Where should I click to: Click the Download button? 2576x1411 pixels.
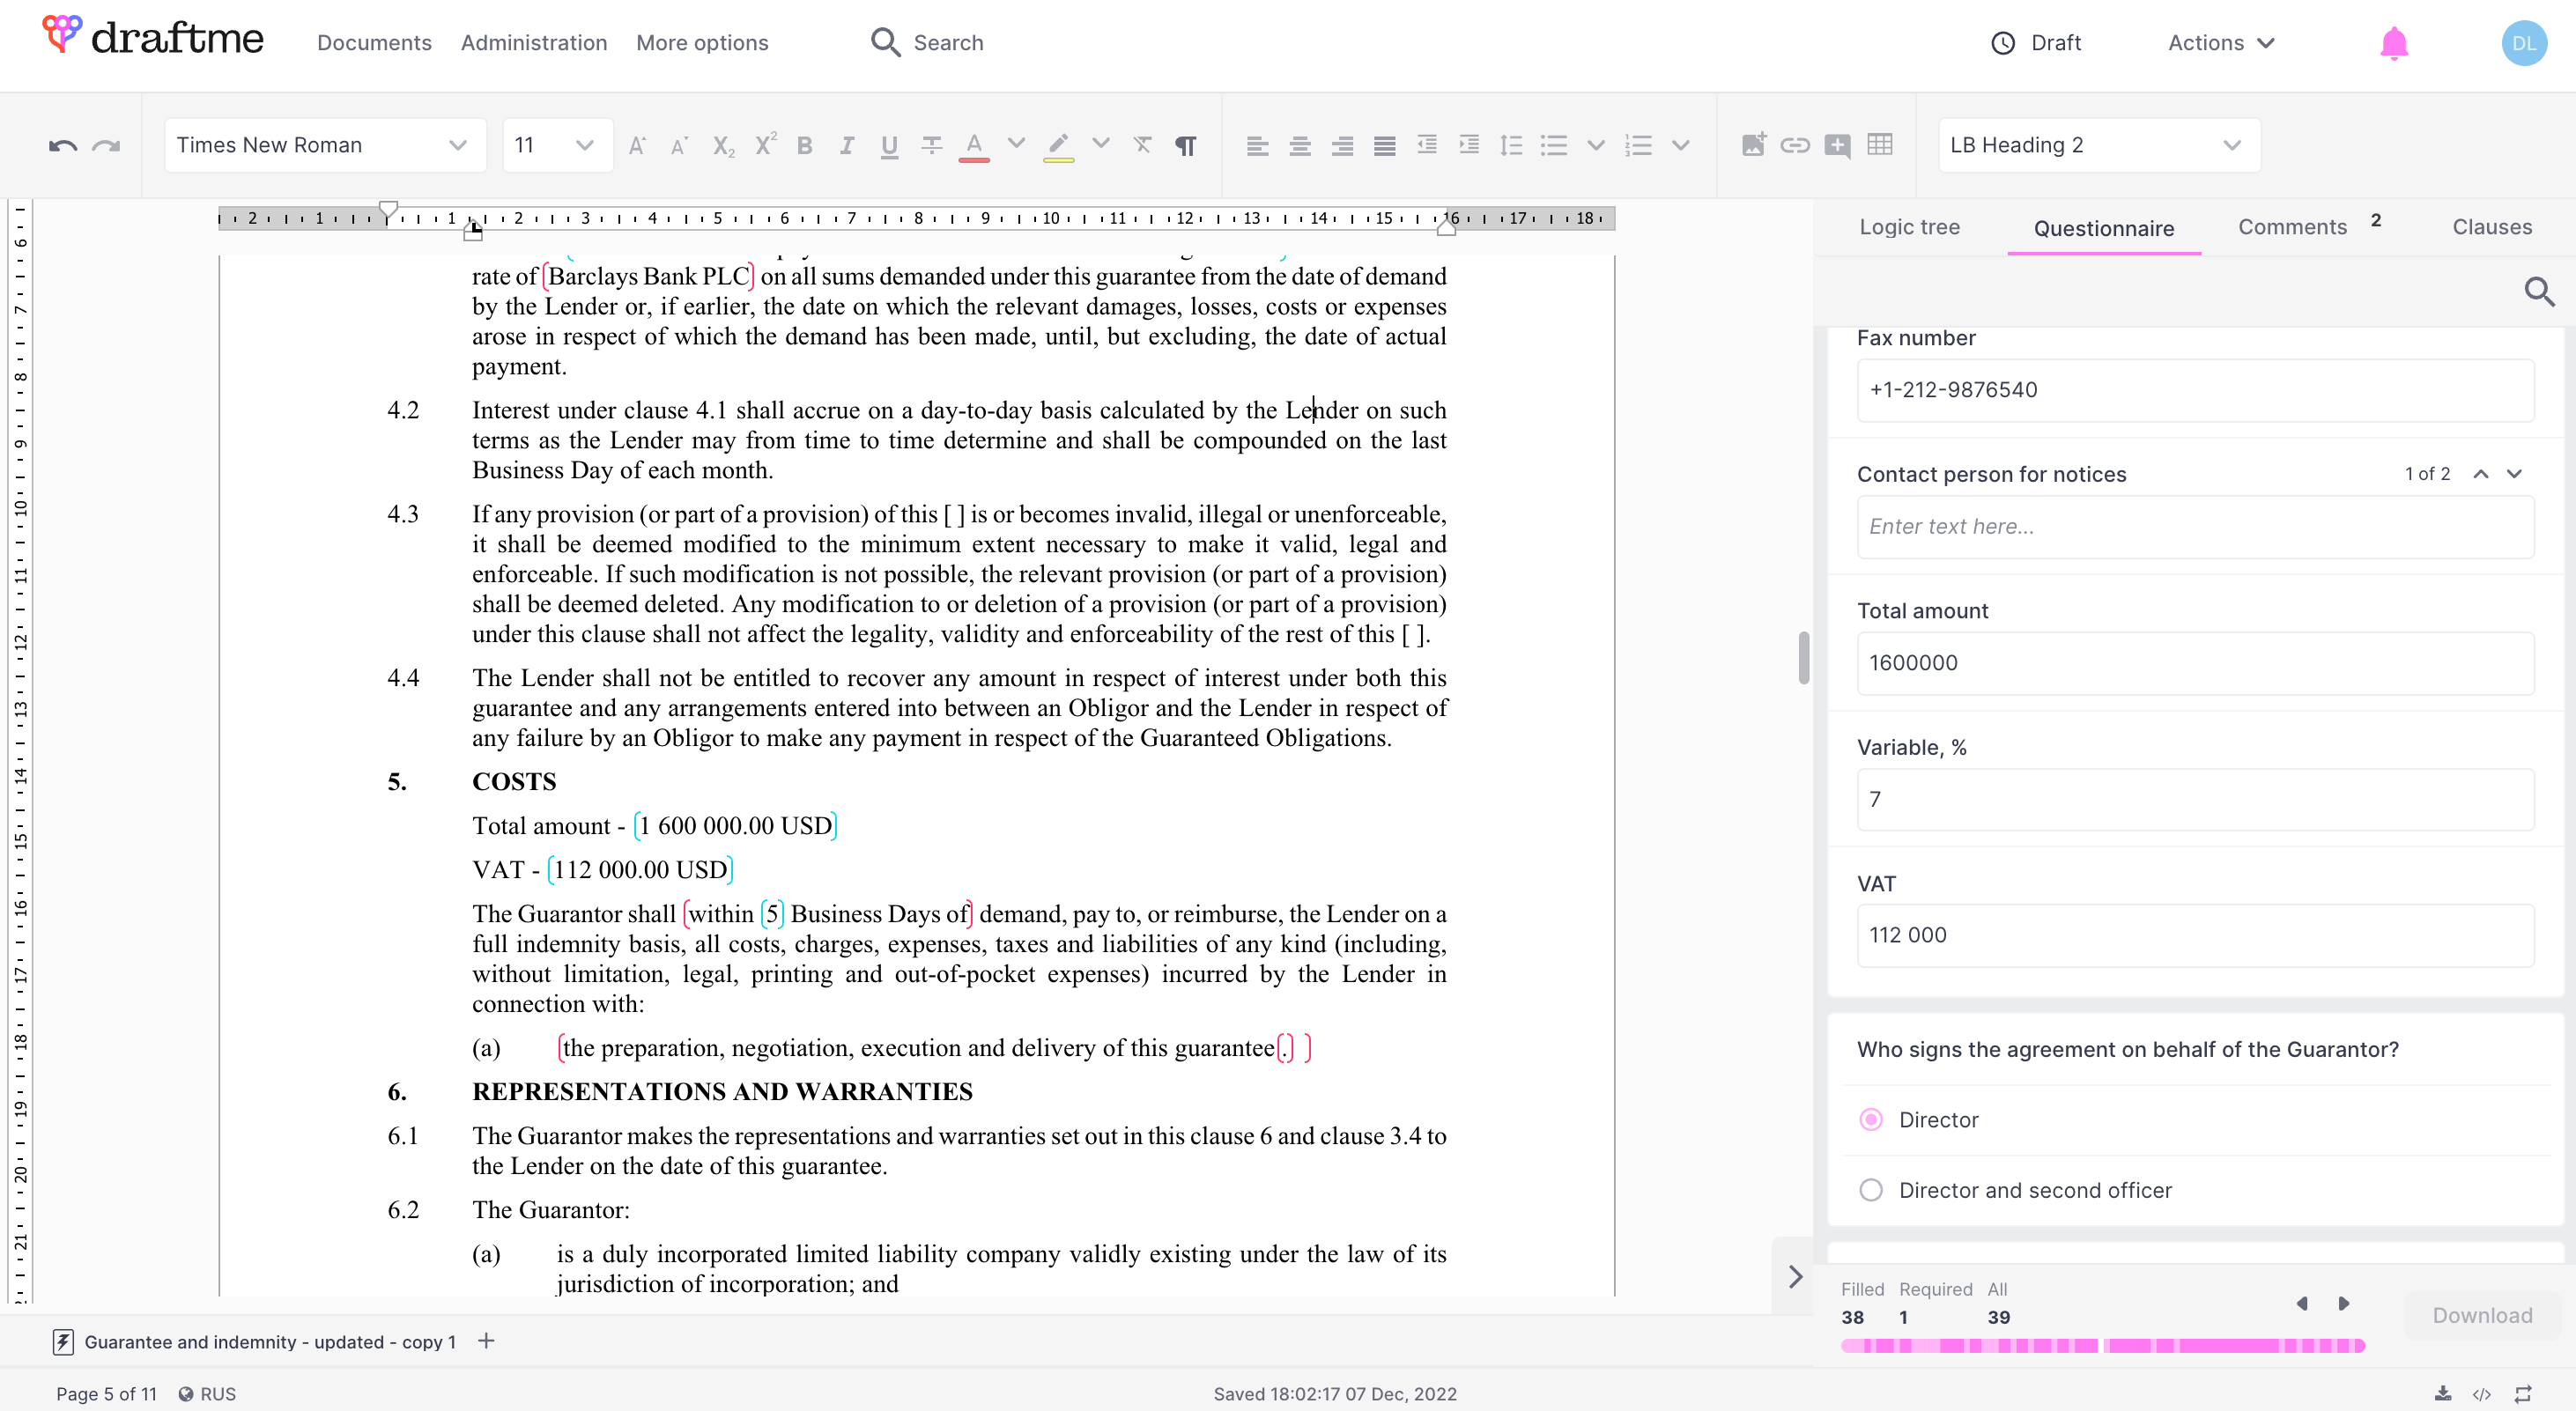[2481, 1315]
